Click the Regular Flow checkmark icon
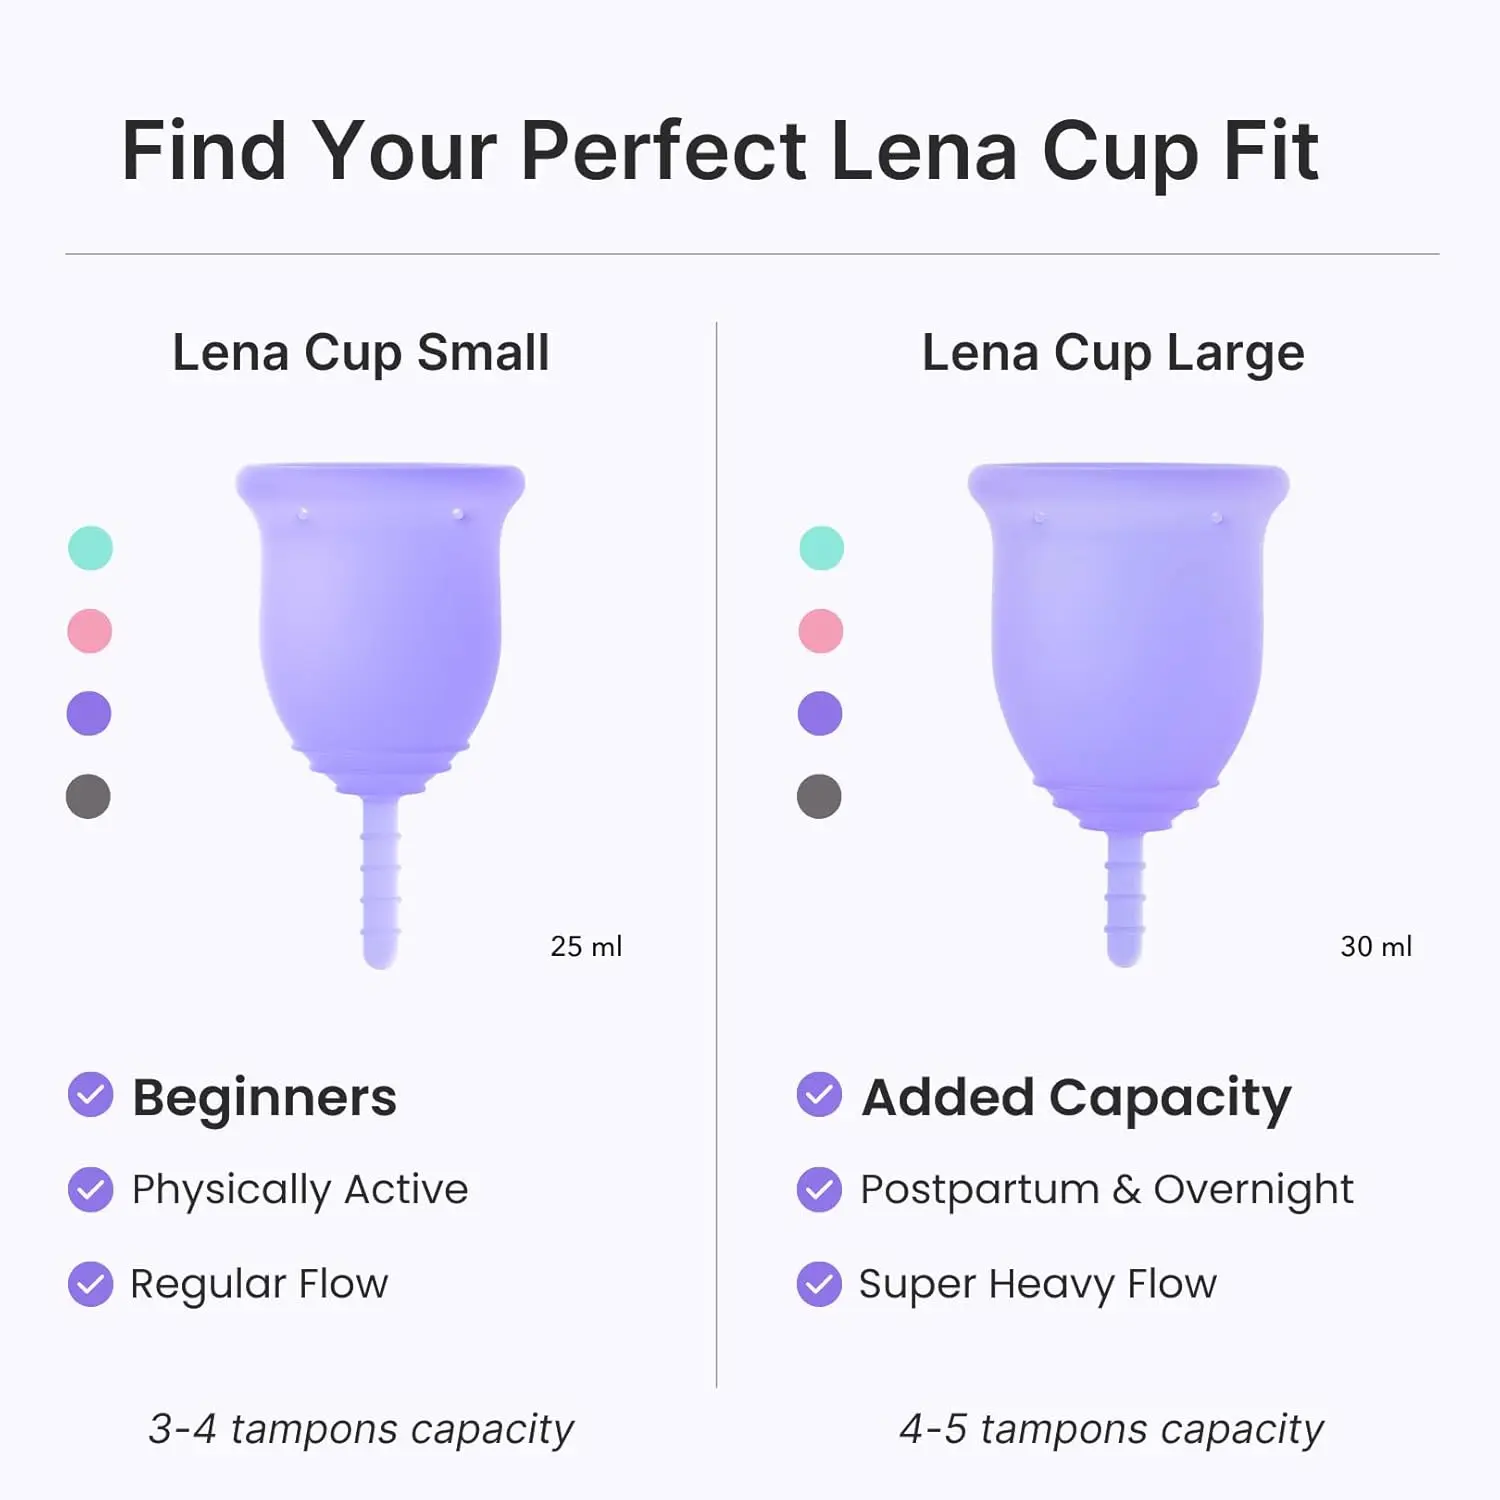 pyautogui.click(x=90, y=1284)
